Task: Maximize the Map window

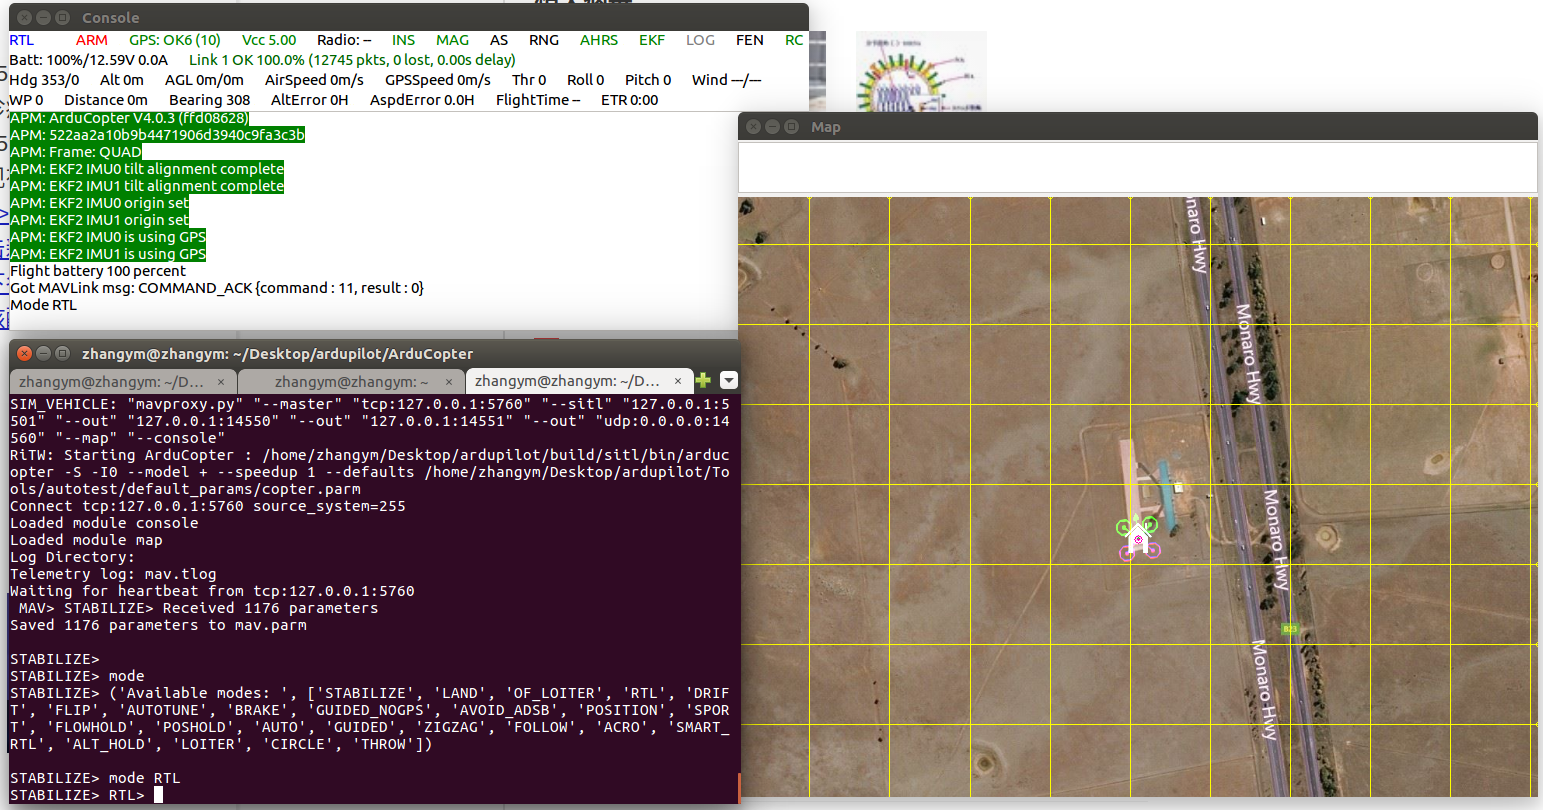Action: tap(791, 127)
